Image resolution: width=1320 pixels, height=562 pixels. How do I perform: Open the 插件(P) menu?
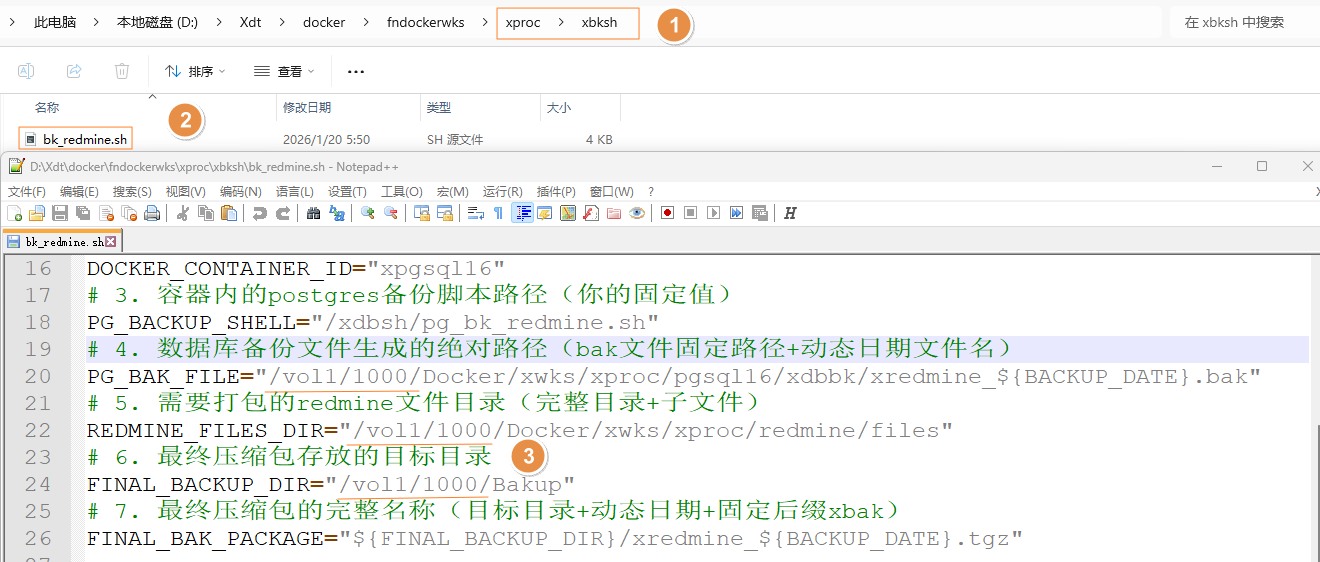tap(556, 191)
